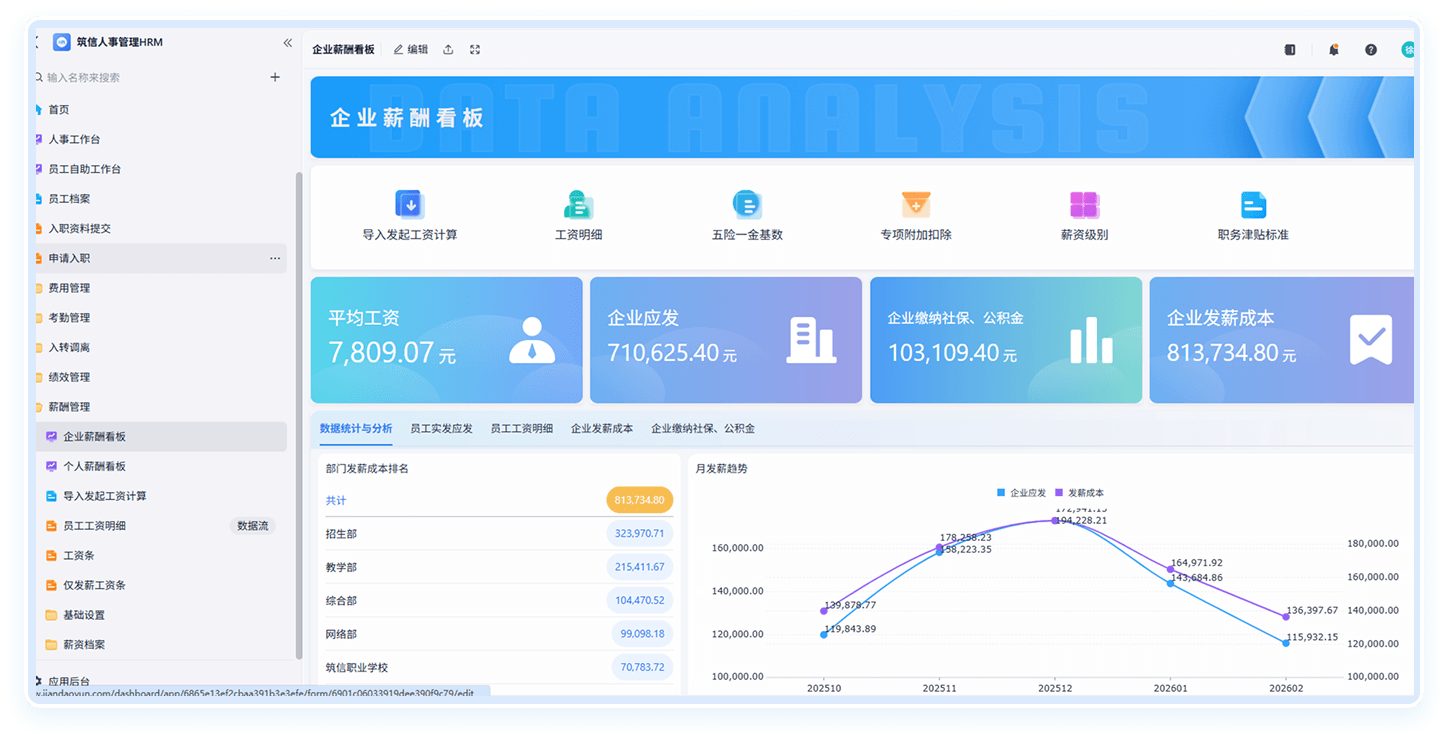Click the help question mark icon
This screenshot has width=1448, height=740.
point(1371,49)
